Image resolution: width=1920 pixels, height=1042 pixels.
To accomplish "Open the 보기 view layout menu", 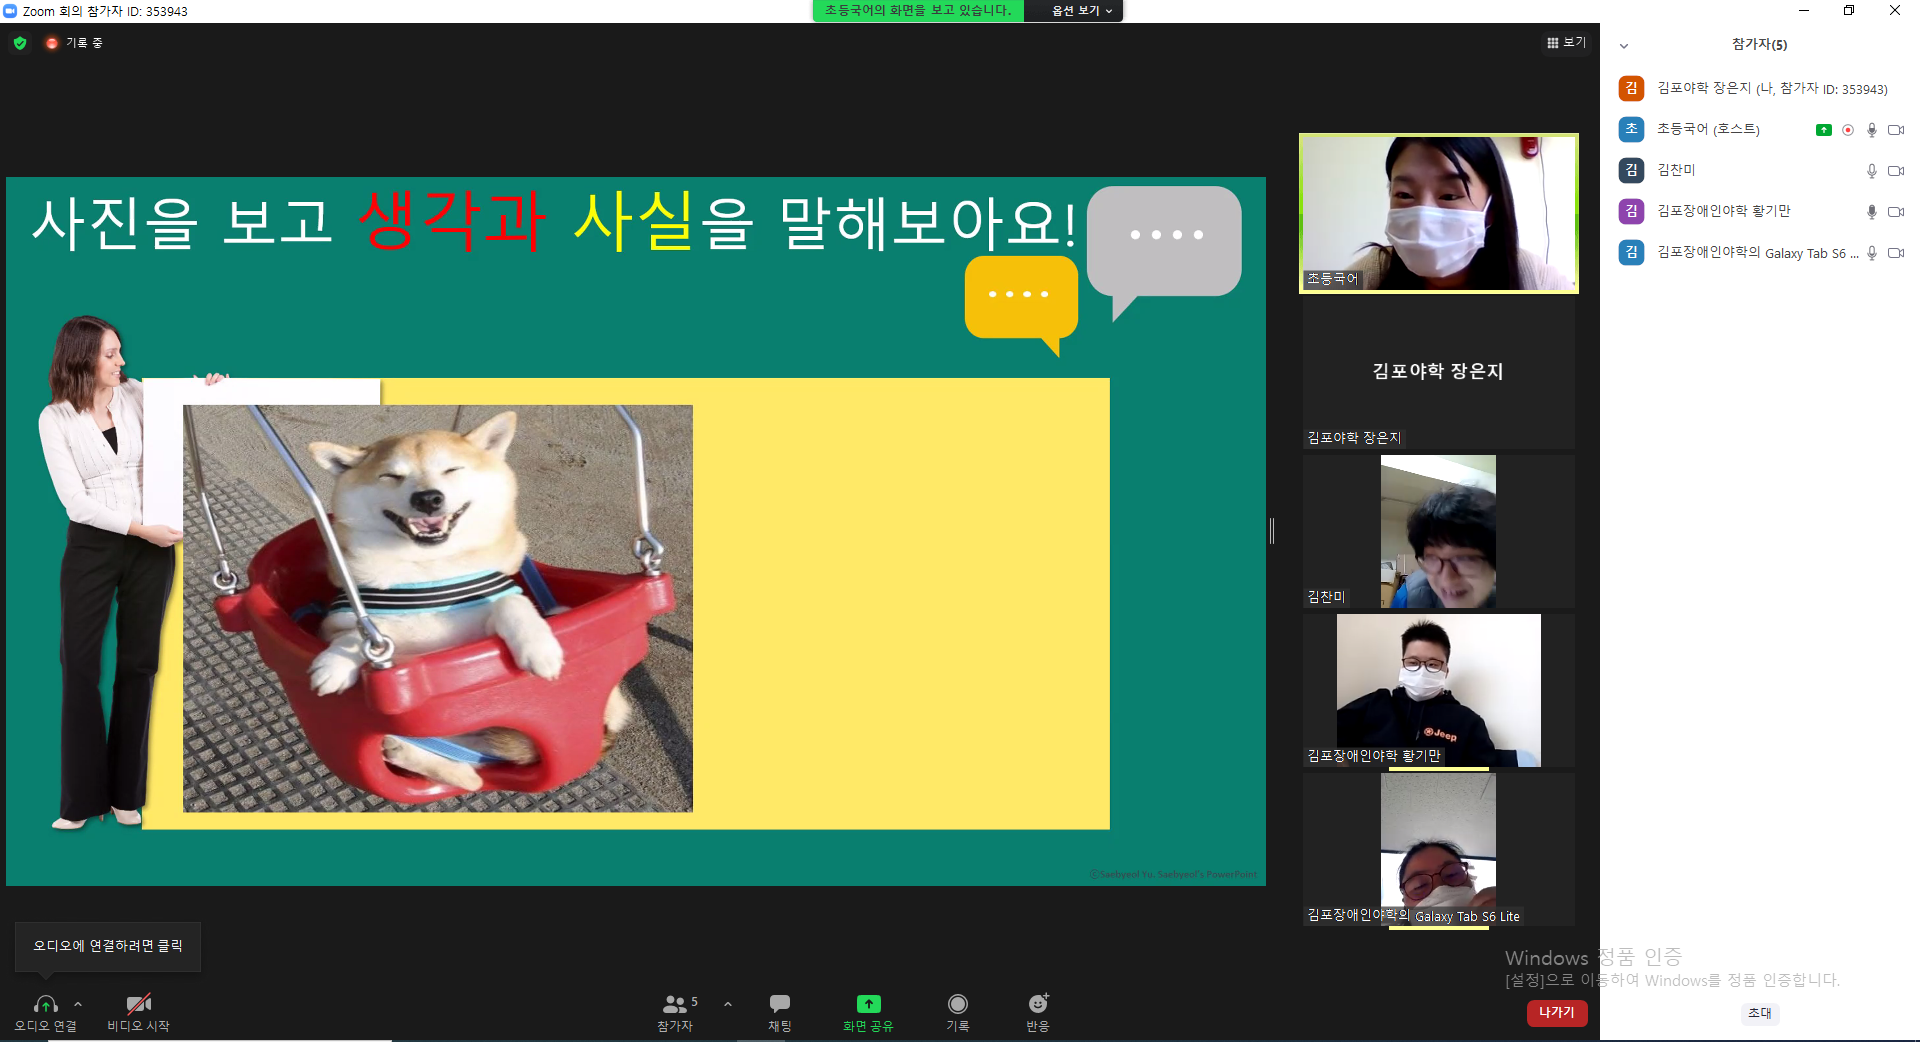I will [x=1566, y=42].
